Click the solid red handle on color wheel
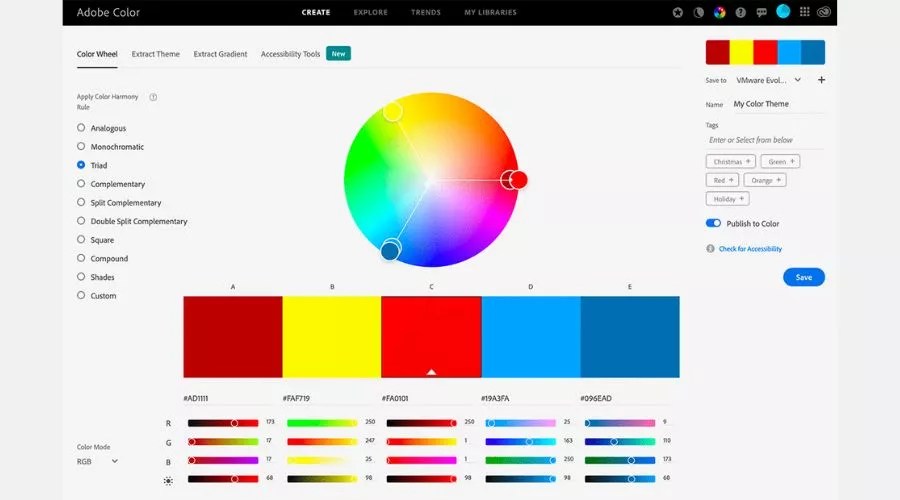 519,180
